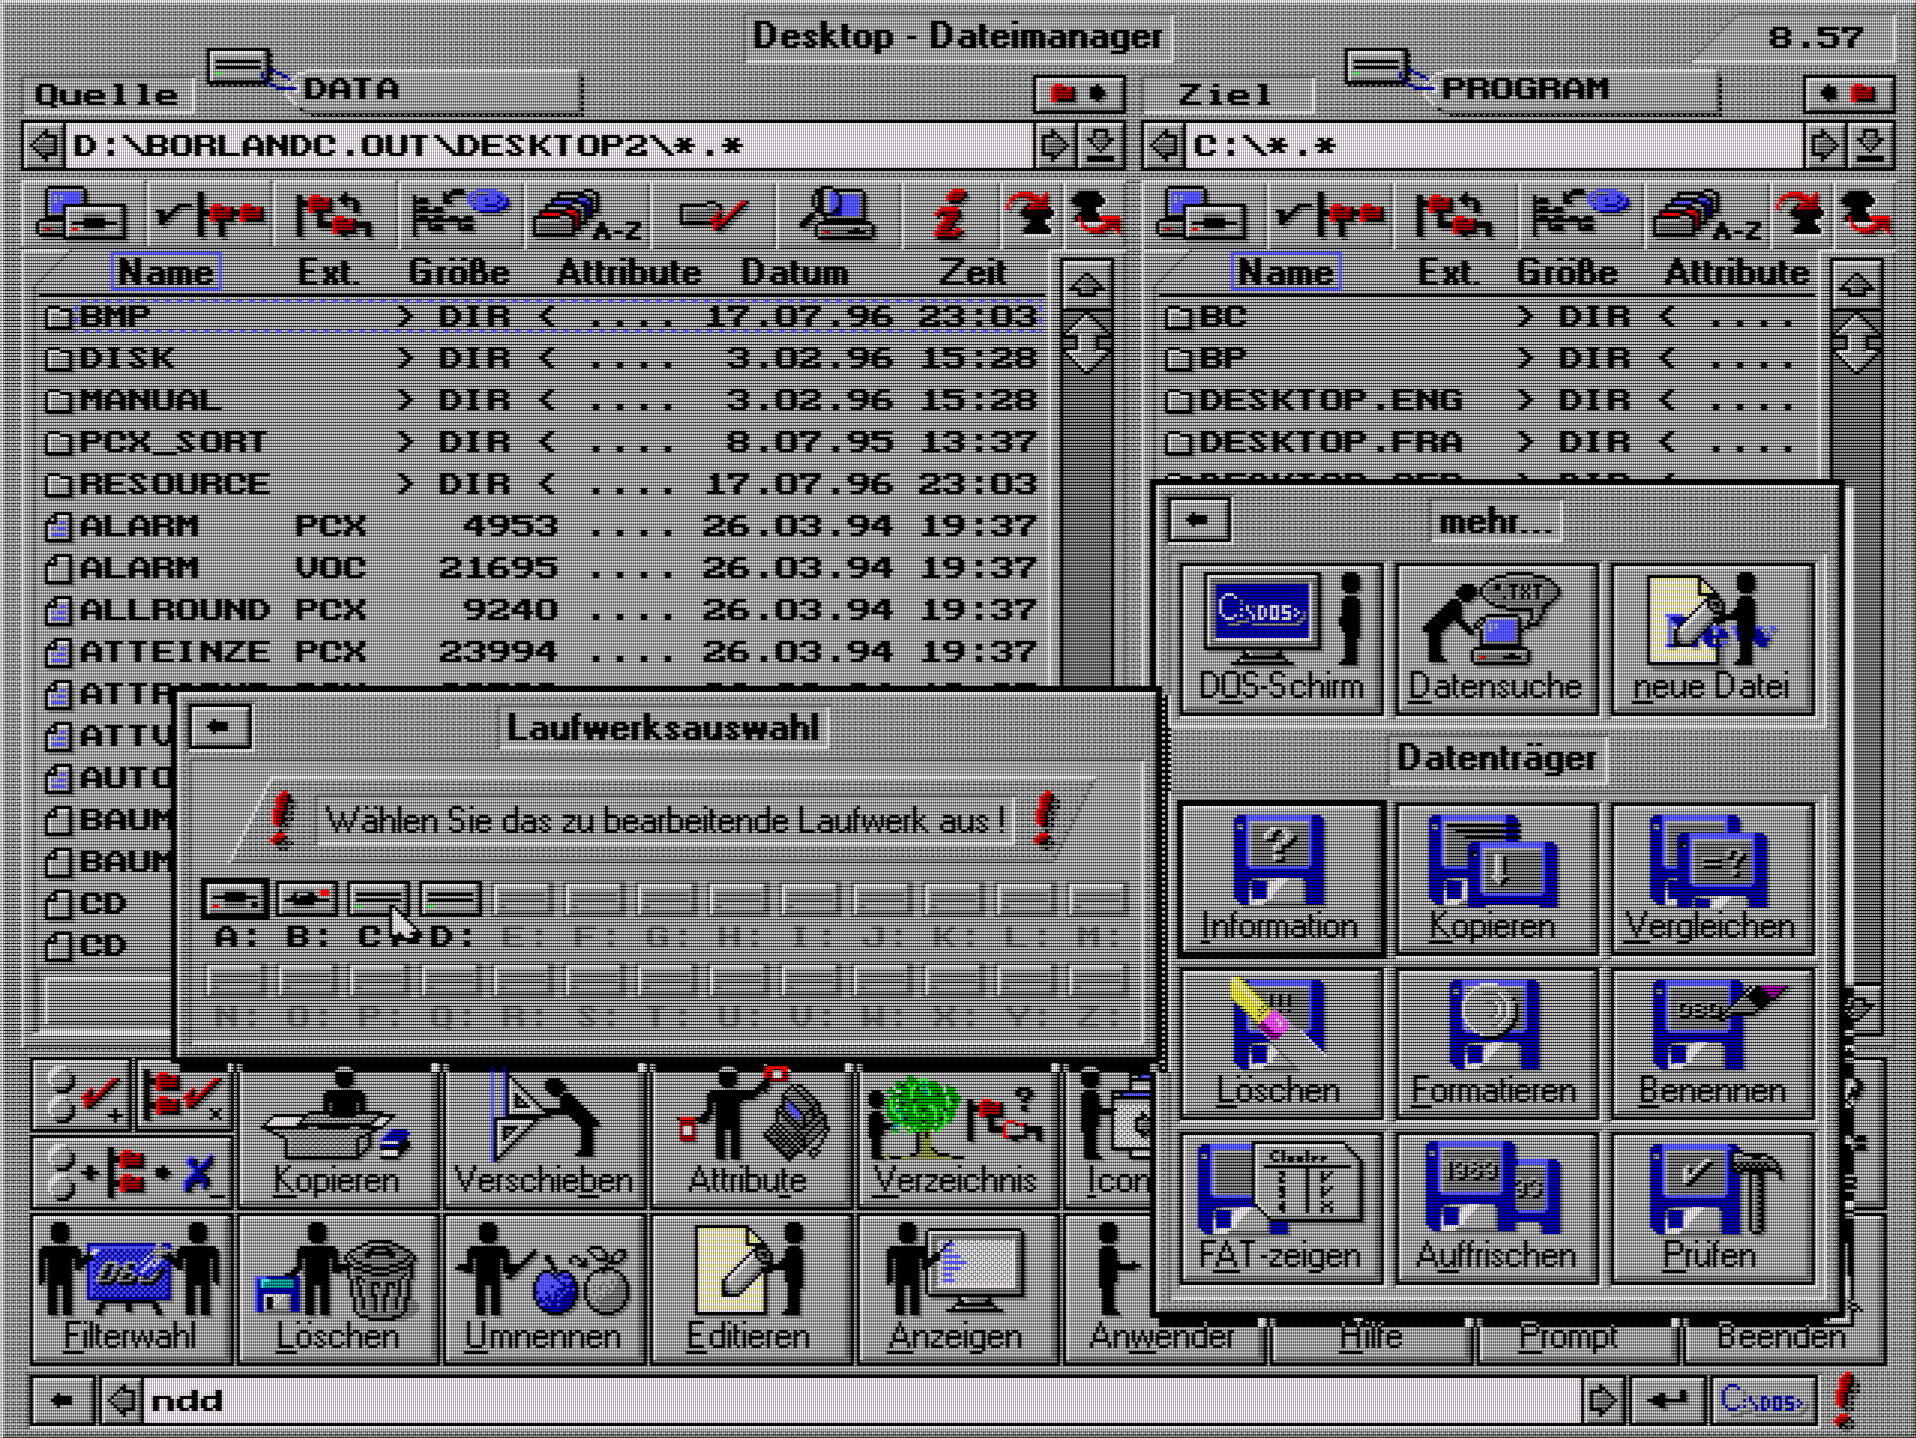Open the Formatieren disk tool

(1496, 1043)
